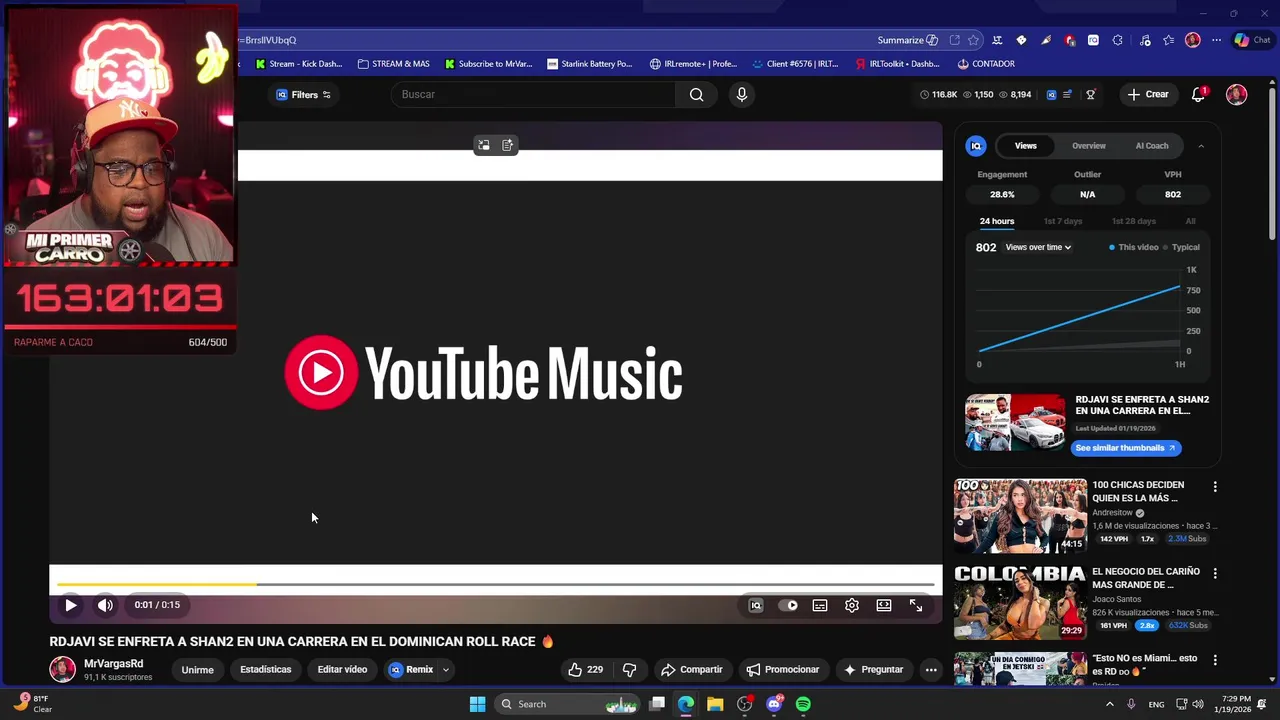1280x720 pixels.
Task: Click Editar vídeo button
Action: [342, 670]
